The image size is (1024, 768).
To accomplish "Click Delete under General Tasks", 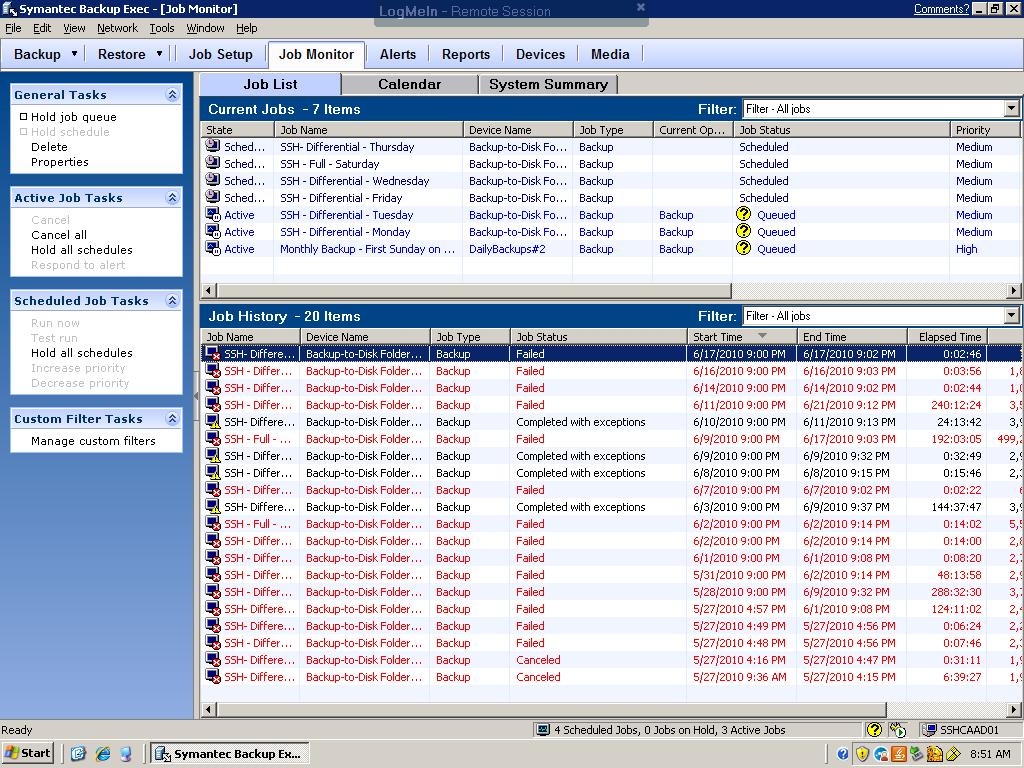I will pyautogui.click(x=49, y=147).
